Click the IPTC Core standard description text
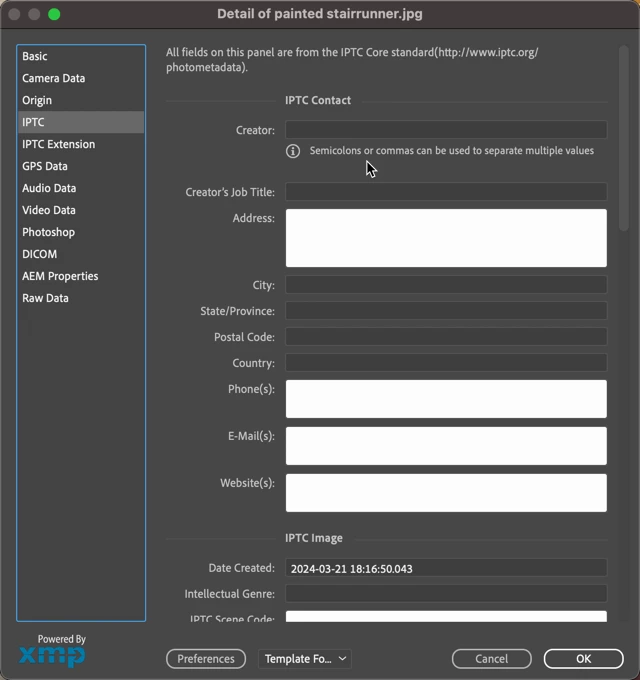The image size is (640, 680). pos(352,60)
